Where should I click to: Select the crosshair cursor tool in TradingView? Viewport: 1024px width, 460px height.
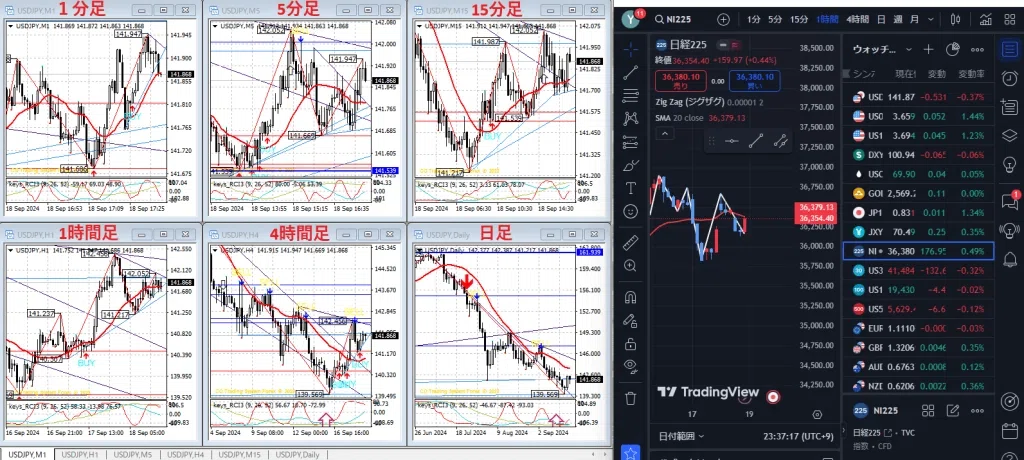631,49
